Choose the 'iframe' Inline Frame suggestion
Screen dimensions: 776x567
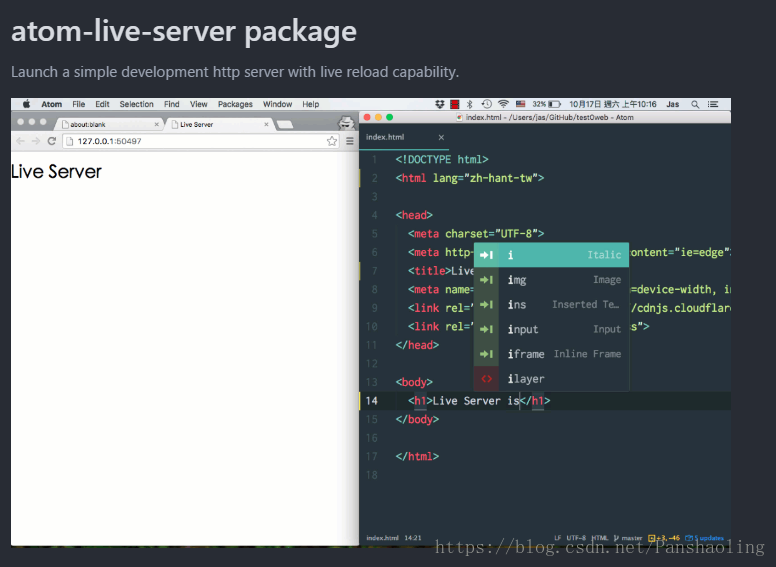551,354
